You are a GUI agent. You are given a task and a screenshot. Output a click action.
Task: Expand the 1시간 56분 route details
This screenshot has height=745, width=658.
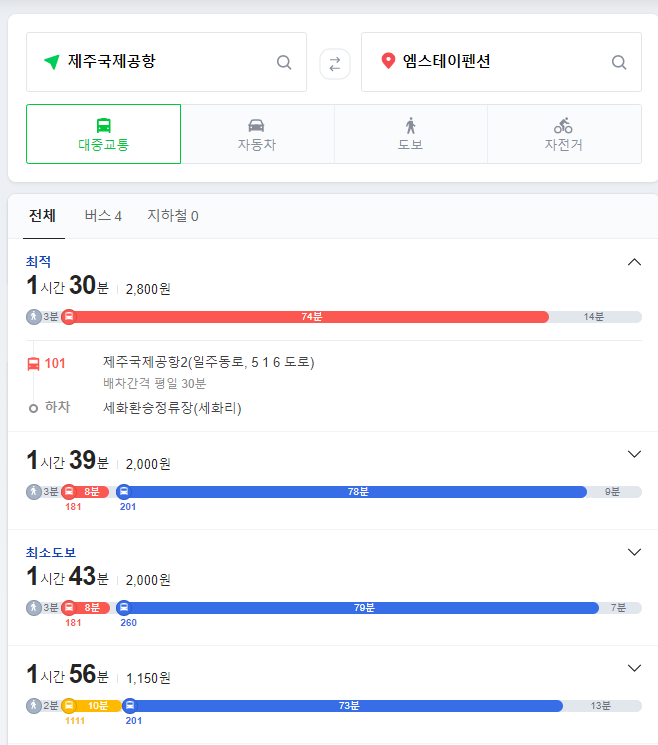634,668
